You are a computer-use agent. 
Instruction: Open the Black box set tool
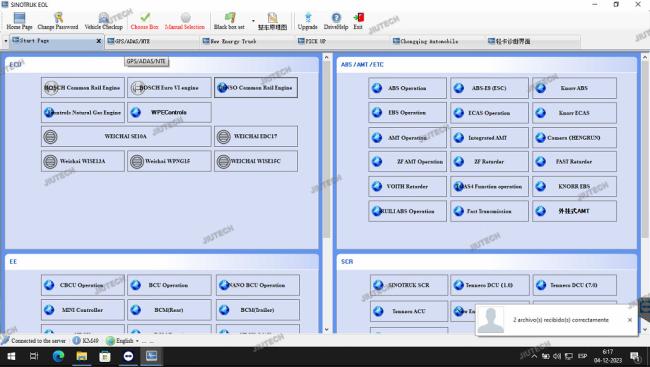[229, 21]
